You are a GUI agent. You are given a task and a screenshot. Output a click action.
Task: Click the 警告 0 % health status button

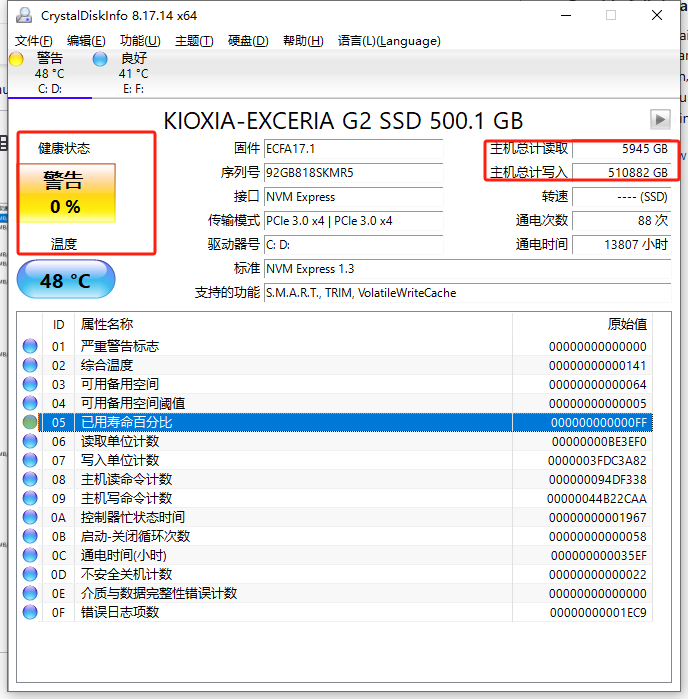tap(67, 193)
